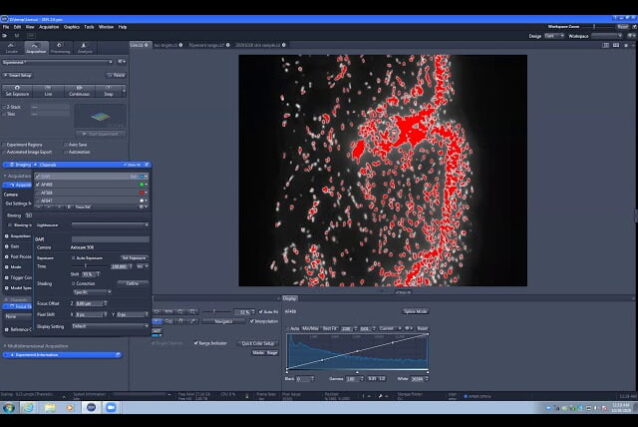Toggle the AF488 channel checkbox
The height and width of the screenshot is (427, 638).
36,185
